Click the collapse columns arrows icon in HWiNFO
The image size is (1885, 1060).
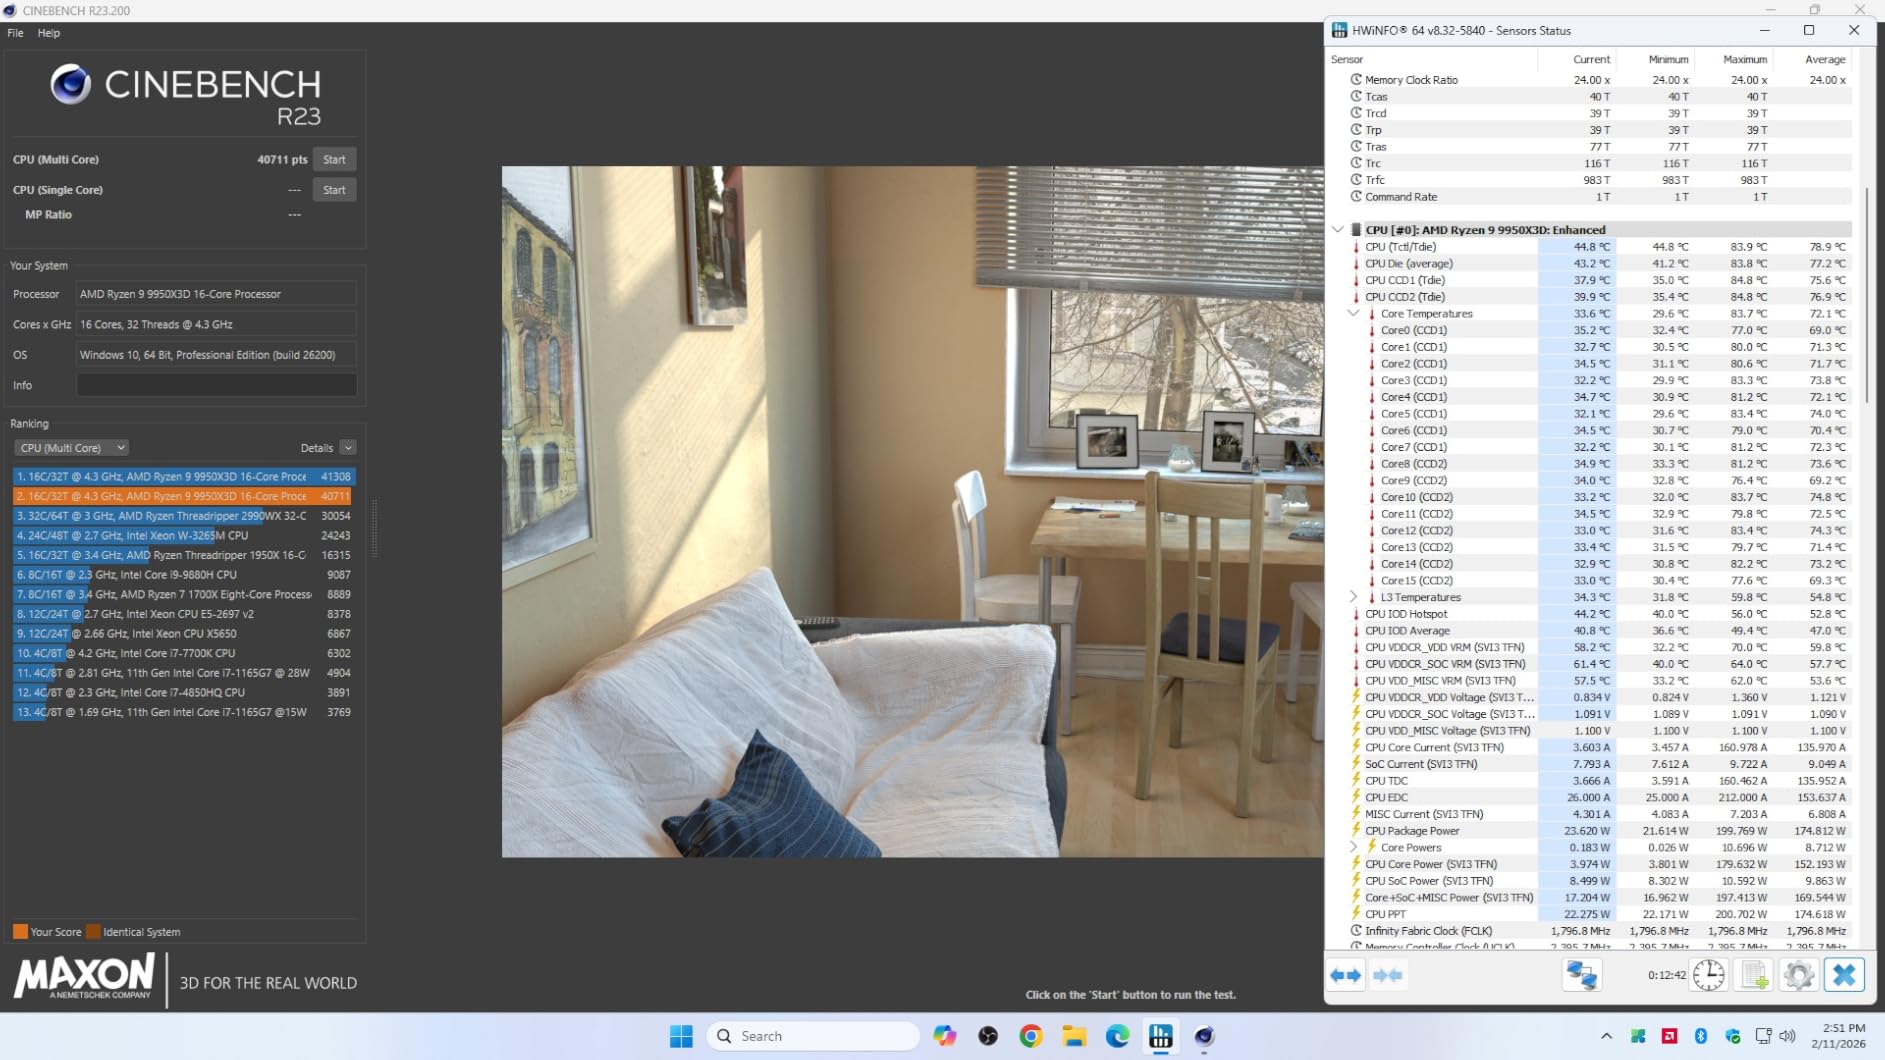(1388, 975)
